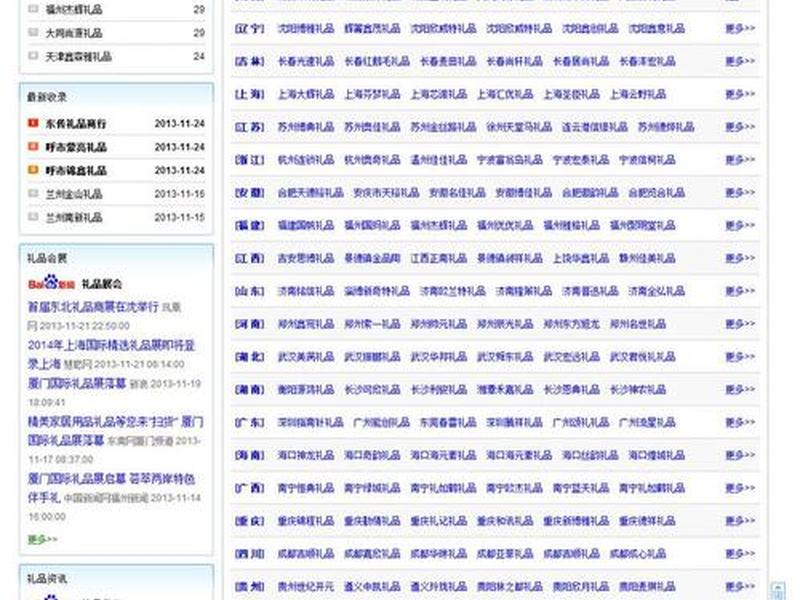Click 更多>> in the 湖北 row

tap(740, 357)
